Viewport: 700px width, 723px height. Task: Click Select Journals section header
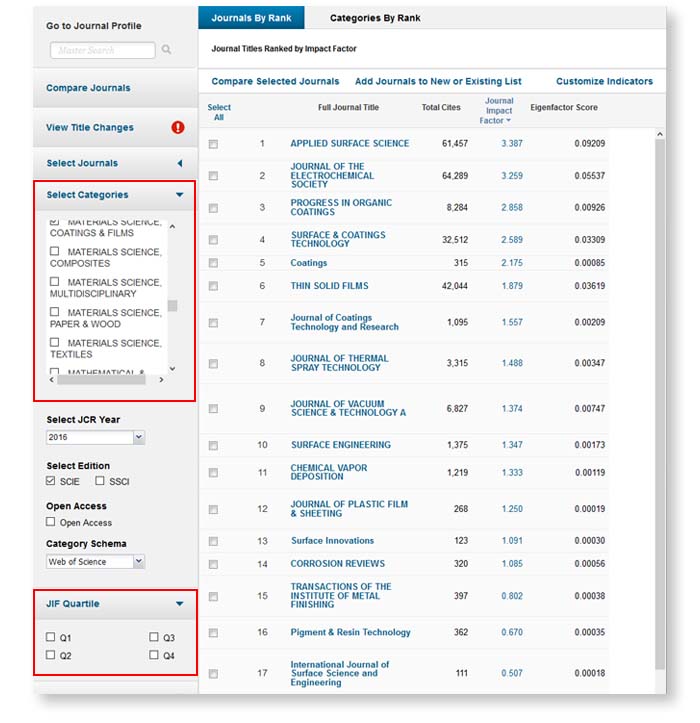pos(82,163)
